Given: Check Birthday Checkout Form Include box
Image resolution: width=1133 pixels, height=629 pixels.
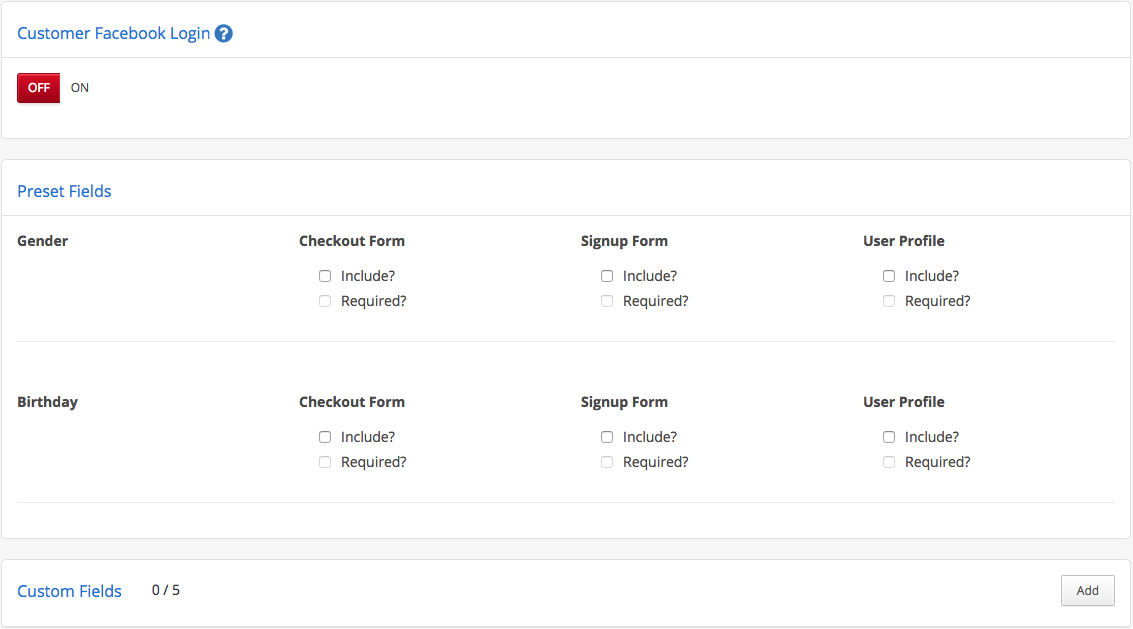Looking at the screenshot, I should pyautogui.click(x=325, y=437).
